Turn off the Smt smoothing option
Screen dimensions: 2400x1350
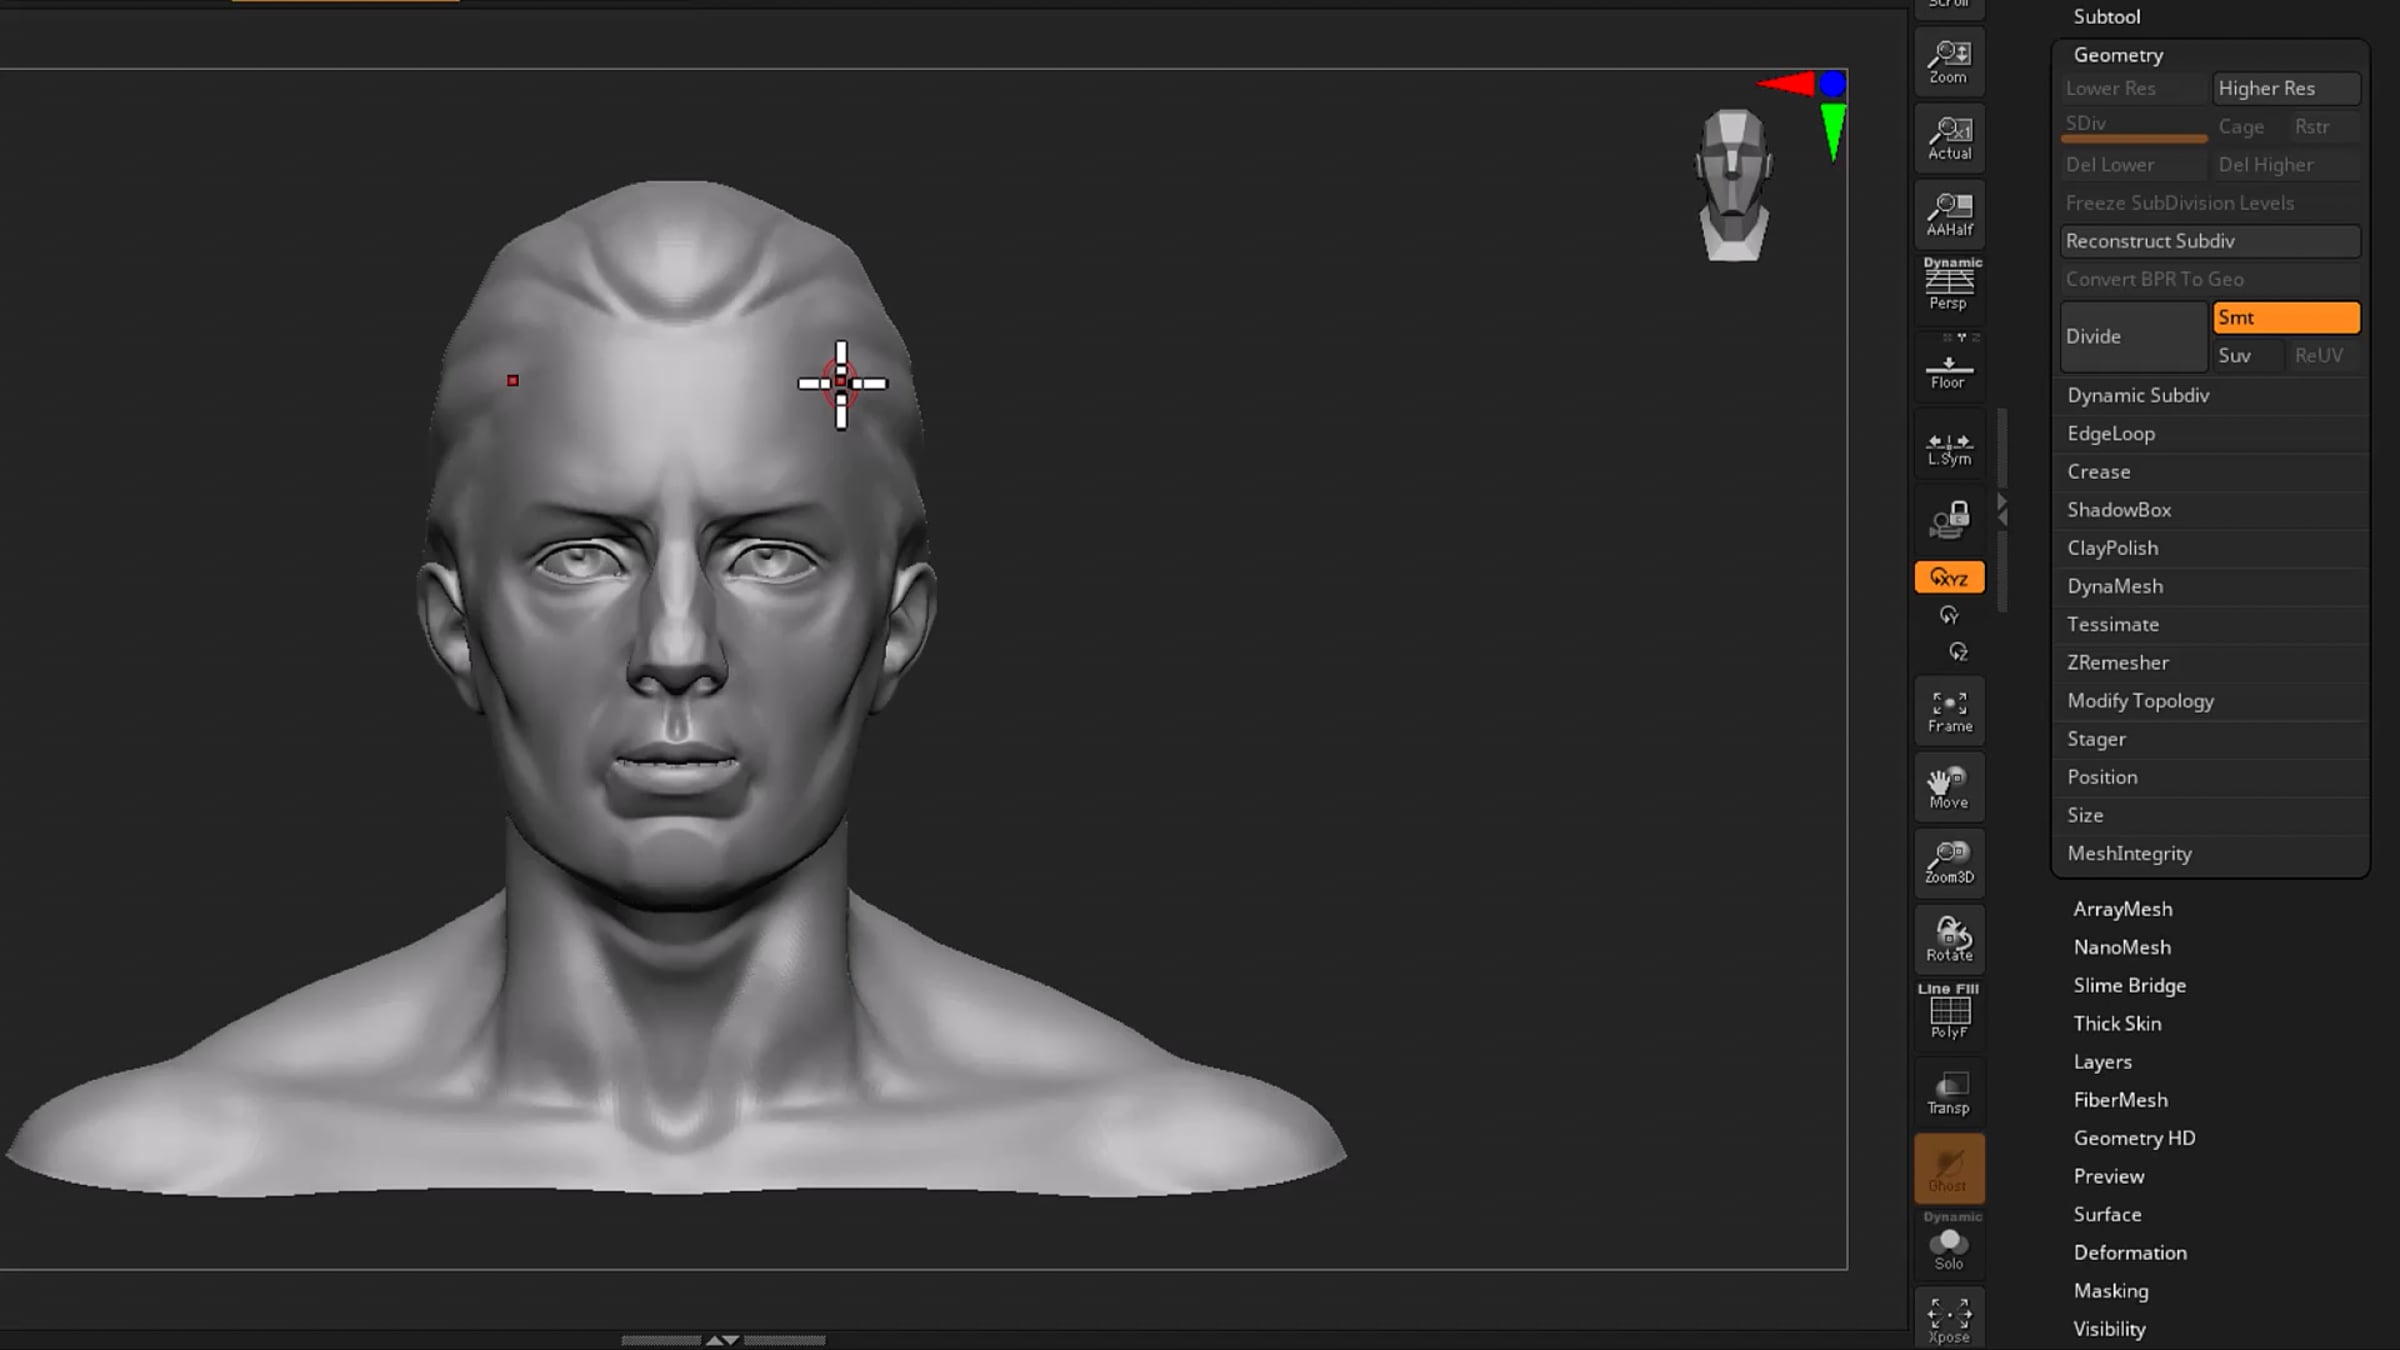tap(2286, 318)
